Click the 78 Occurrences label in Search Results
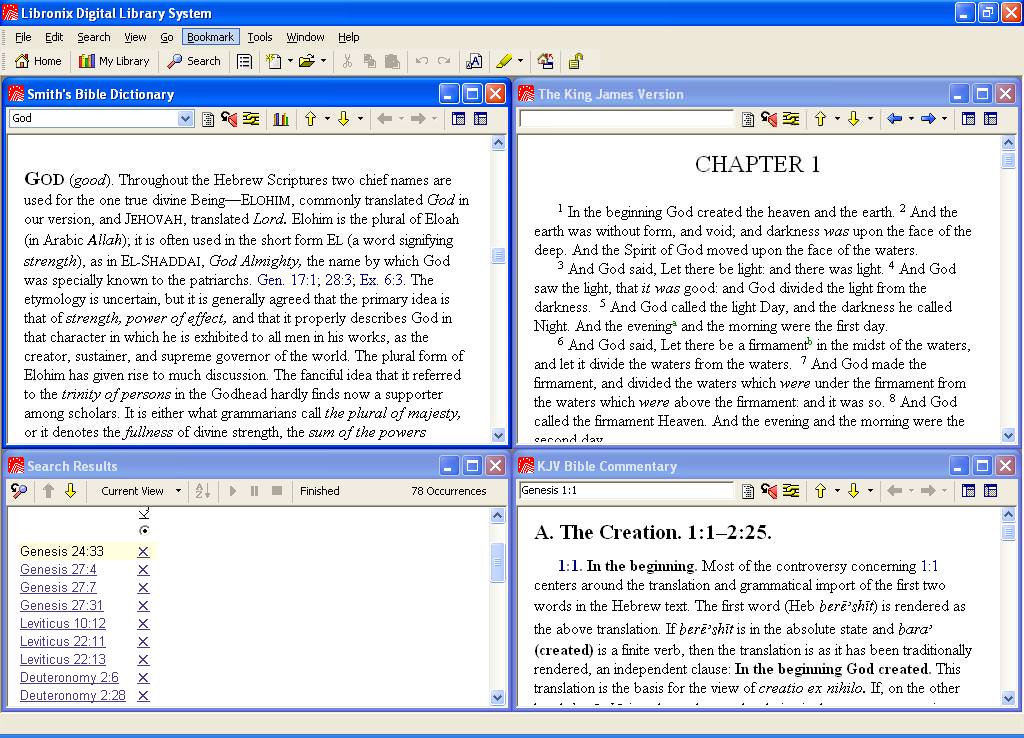This screenshot has height=738, width=1024. tap(449, 491)
